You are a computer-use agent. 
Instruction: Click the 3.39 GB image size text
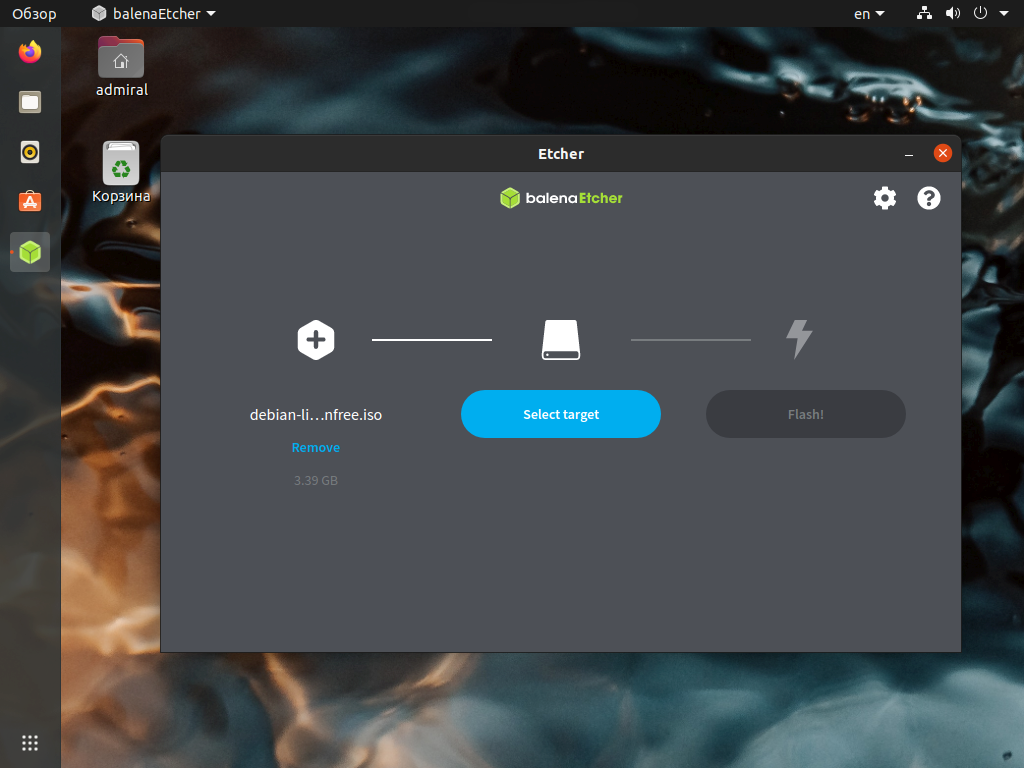(315, 481)
